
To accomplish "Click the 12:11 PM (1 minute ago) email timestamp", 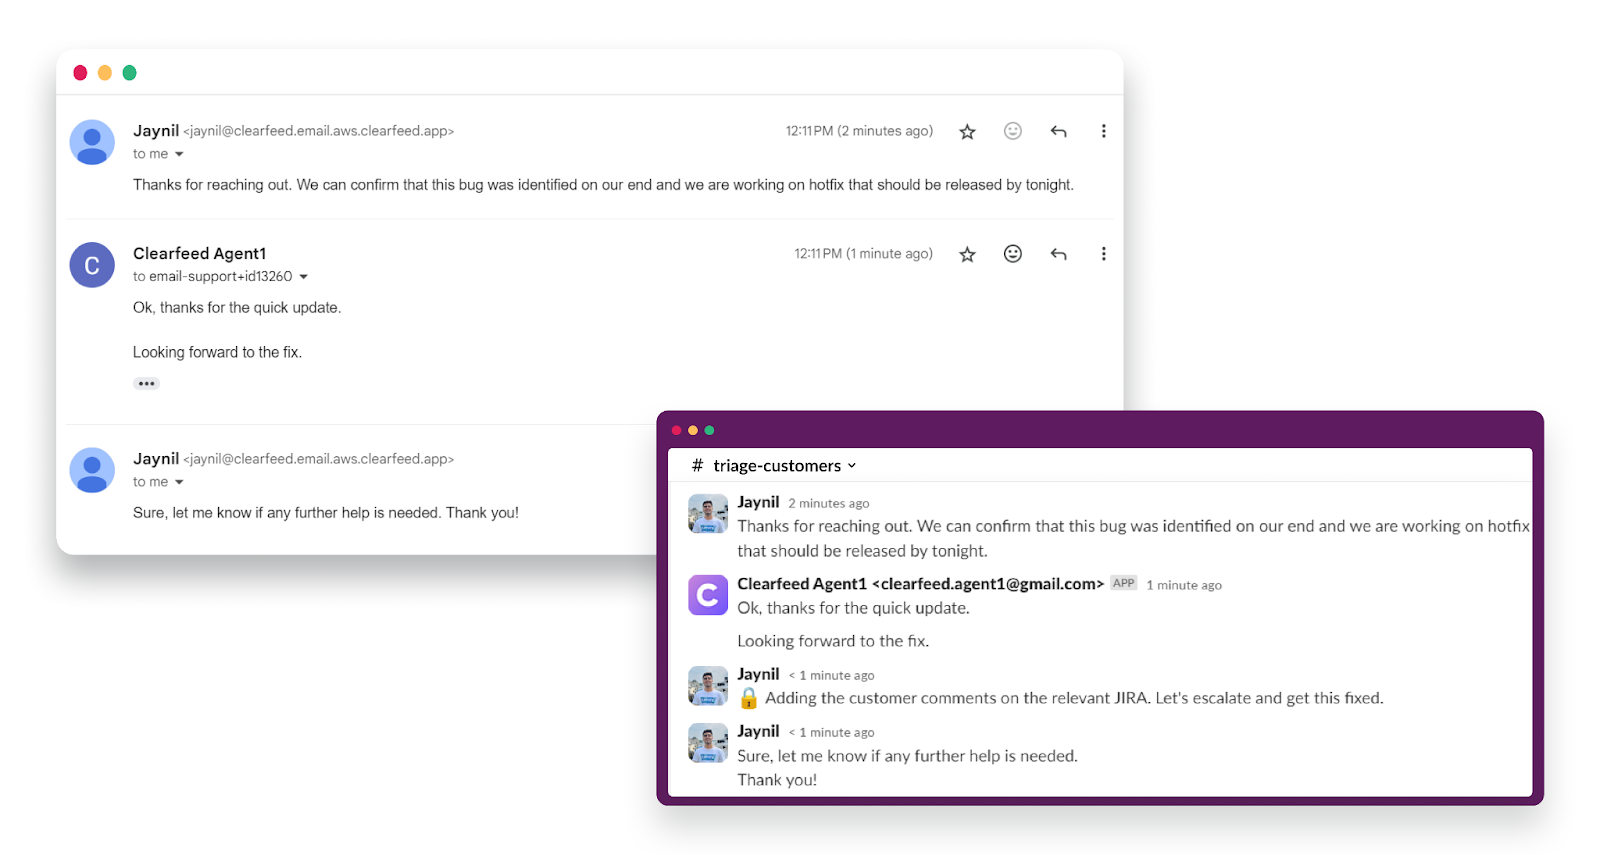I will (864, 254).
